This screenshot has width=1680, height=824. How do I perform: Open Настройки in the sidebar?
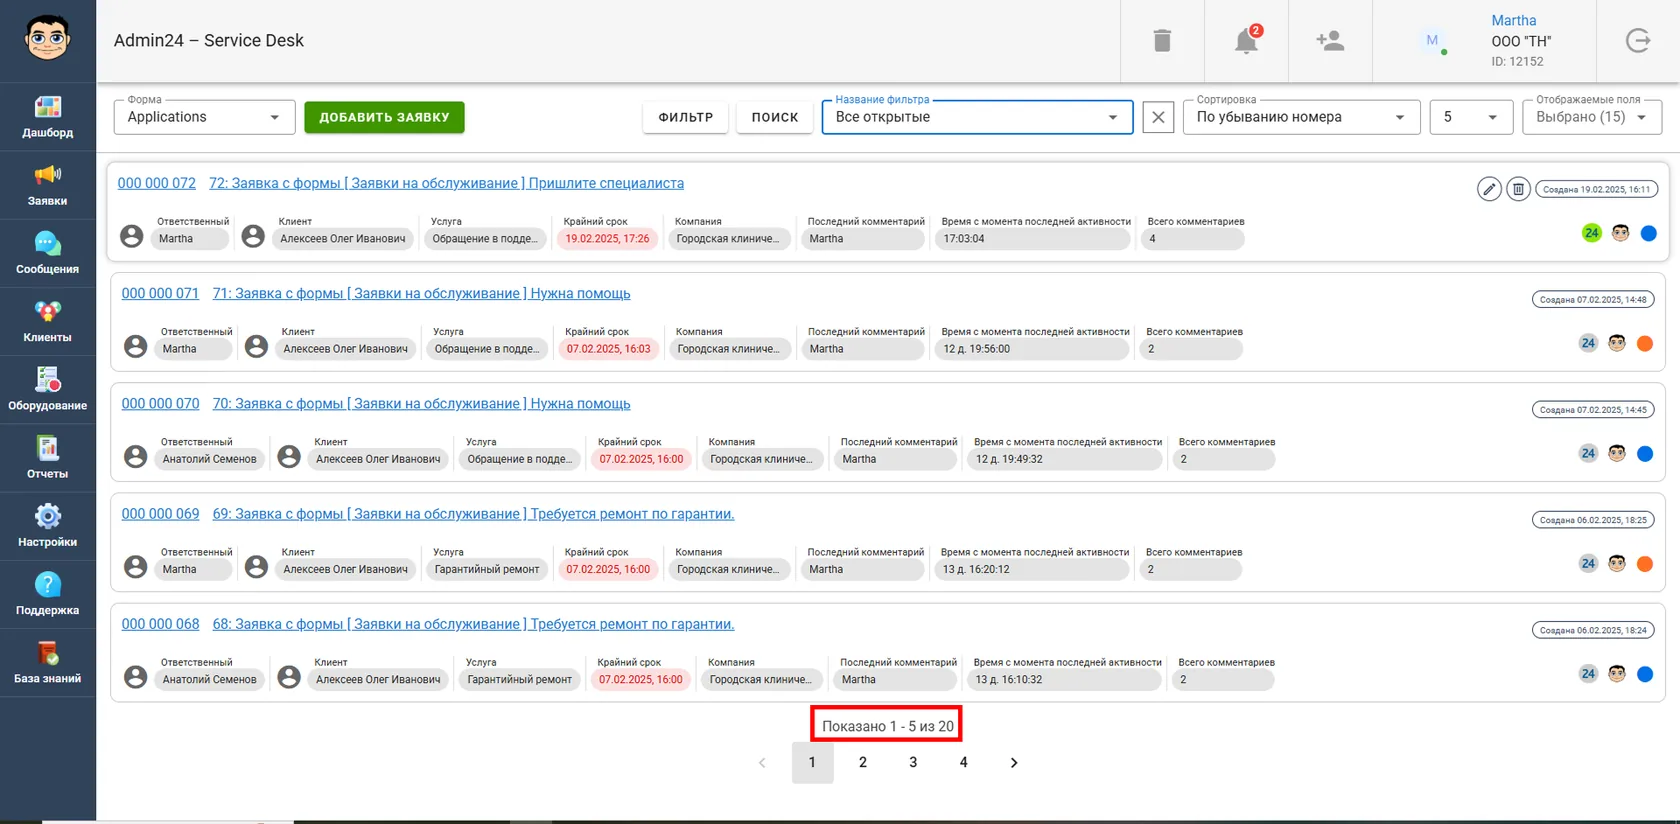coord(48,527)
